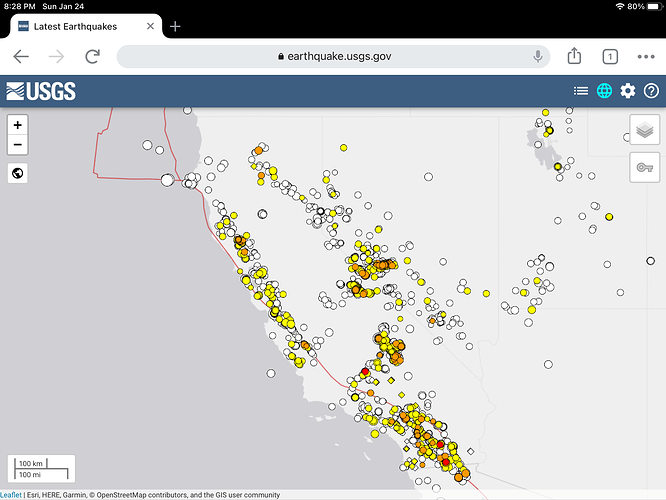Screen dimensions: 666x500
Task: Close the Latest Earthquakes tab
Action: tap(150, 26)
